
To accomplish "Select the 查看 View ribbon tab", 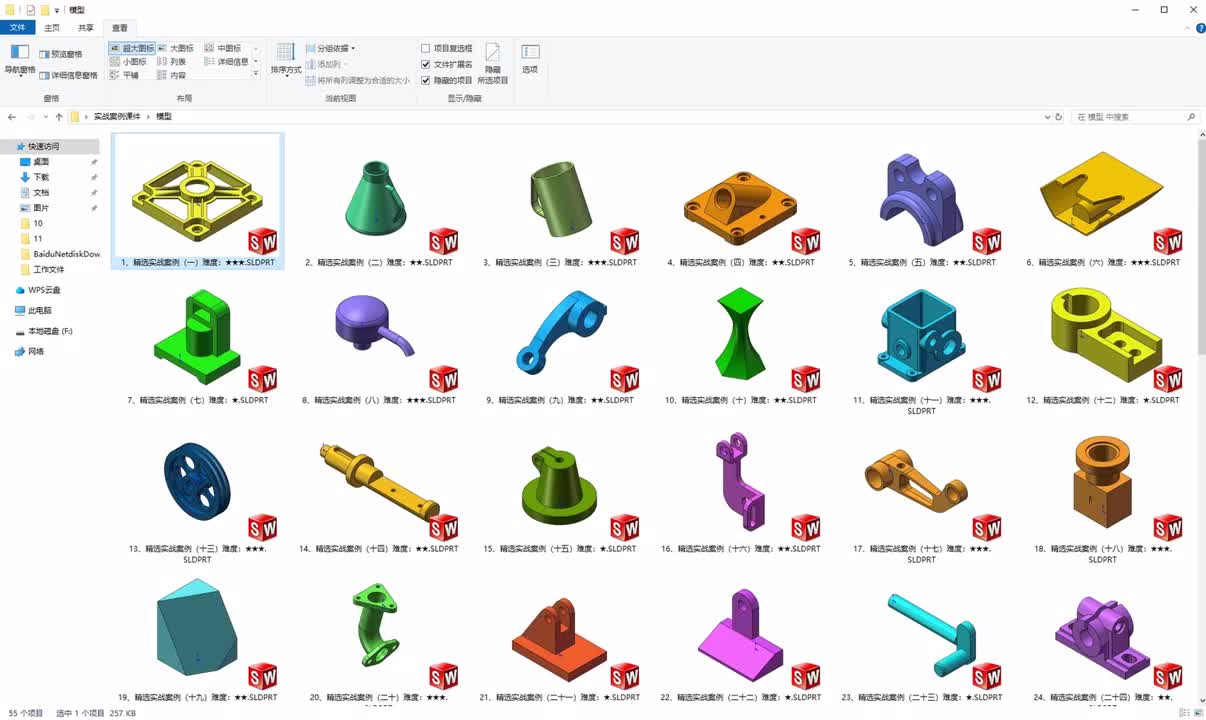I will pos(120,28).
